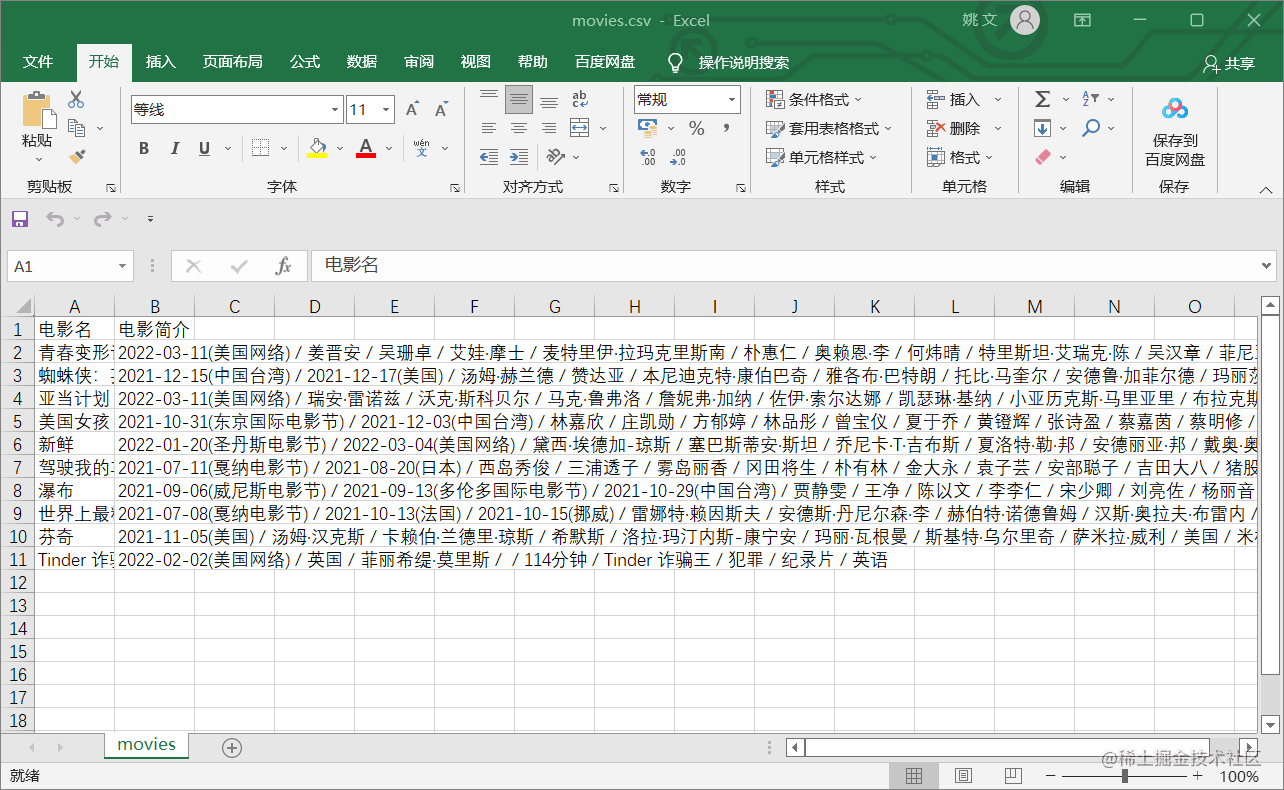
Task: Apply the fill color bucket
Action: [318, 148]
